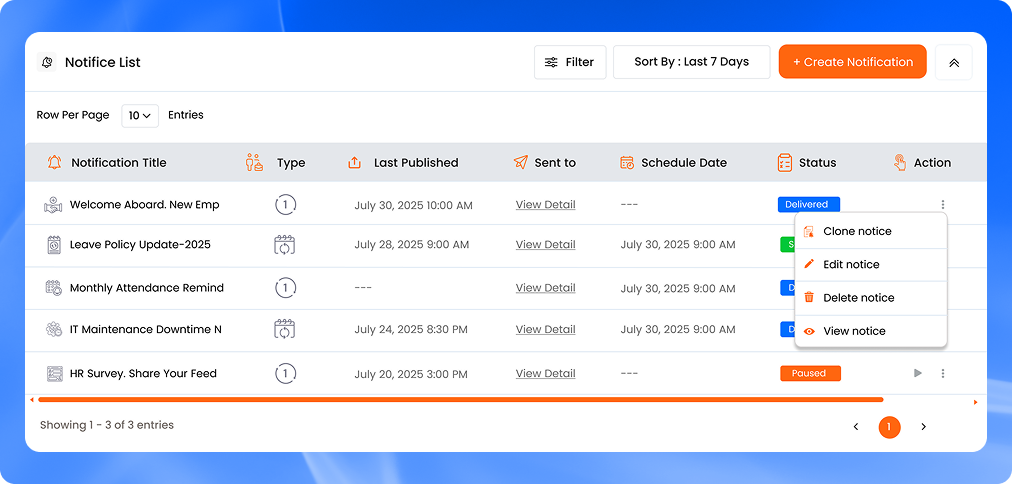Open the rows per page dropdown

pyautogui.click(x=140, y=116)
